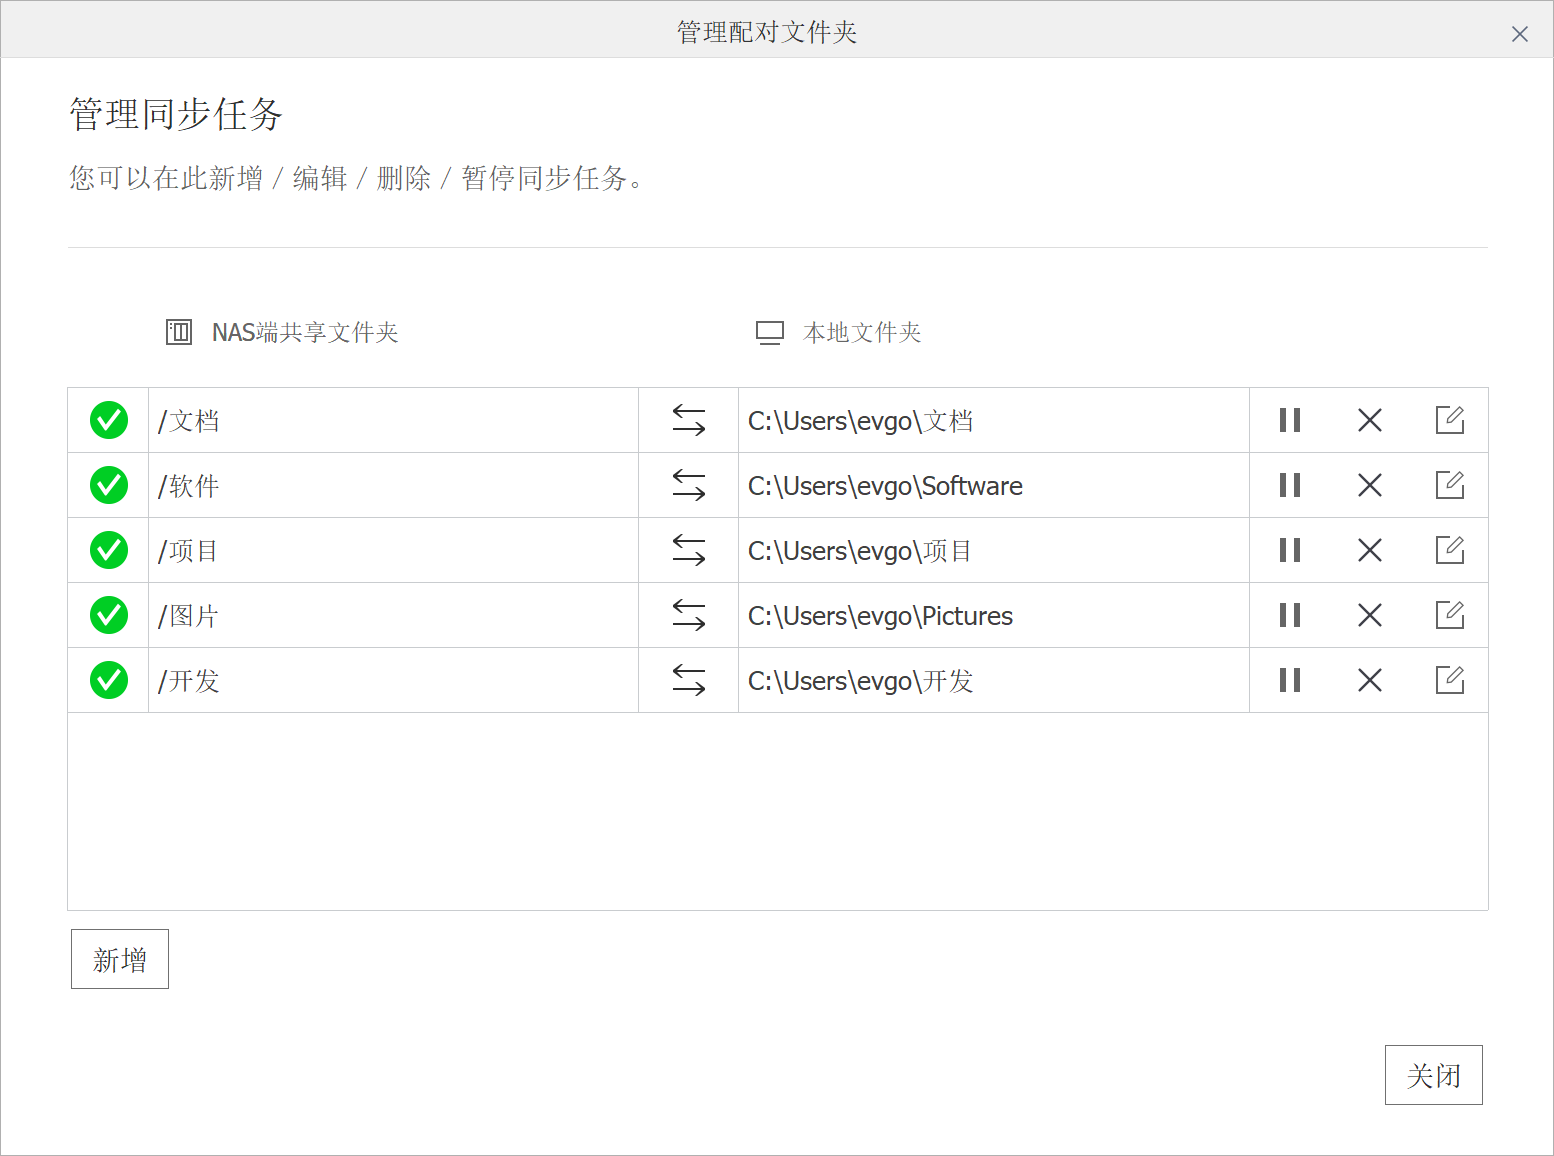
Task: Click the NAS端共享文件夹 column header
Action: pos(305,332)
